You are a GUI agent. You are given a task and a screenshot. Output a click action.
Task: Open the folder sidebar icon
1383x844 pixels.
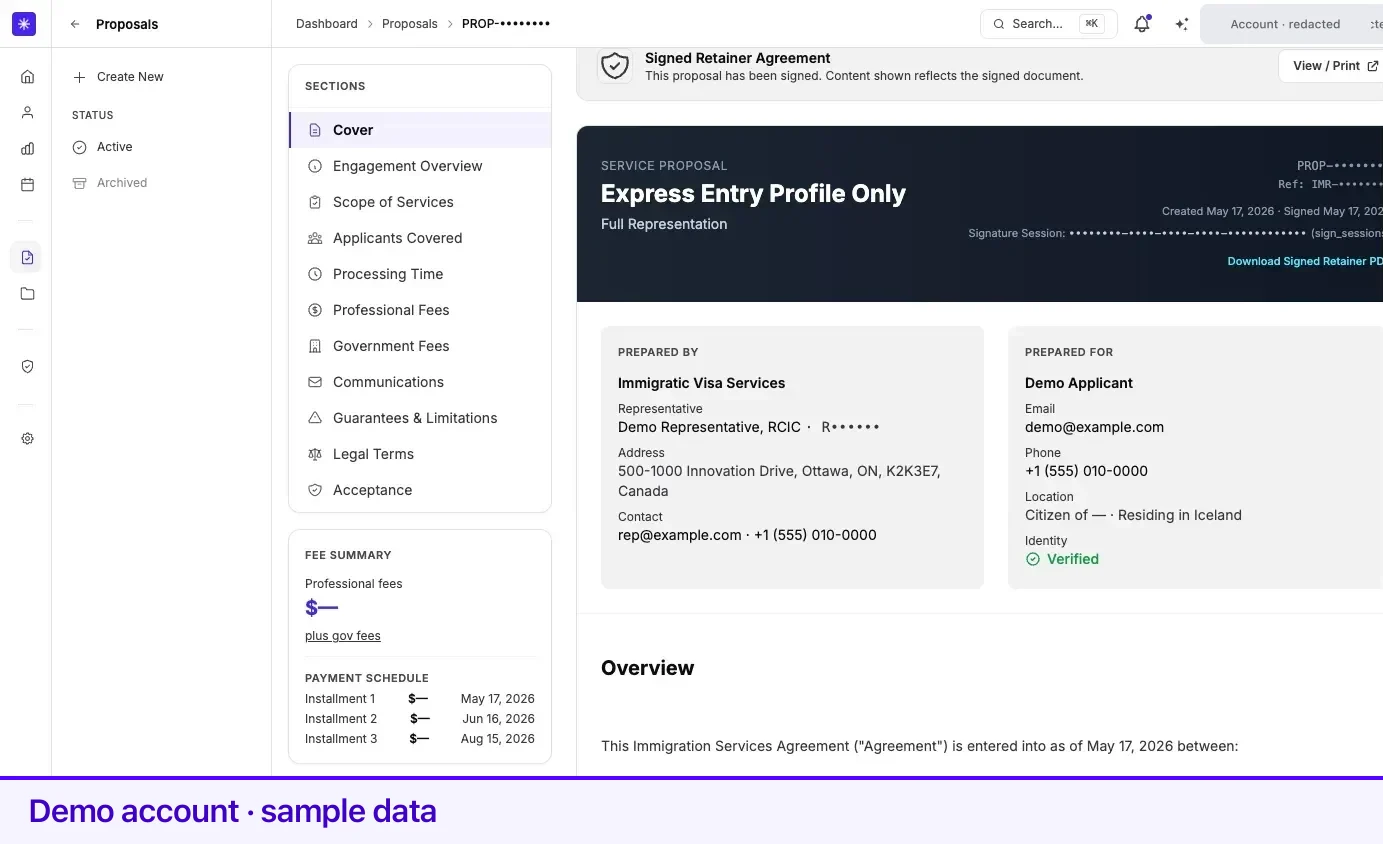click(27, 293)
